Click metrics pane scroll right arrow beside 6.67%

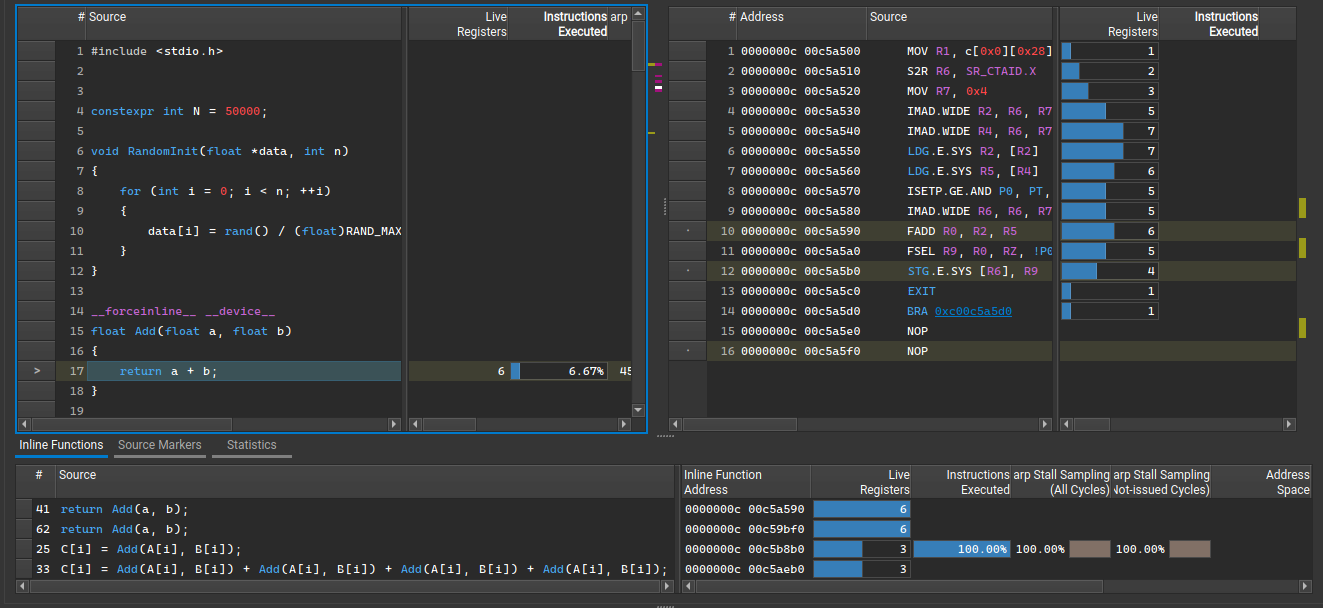click(x=624, y=424)
